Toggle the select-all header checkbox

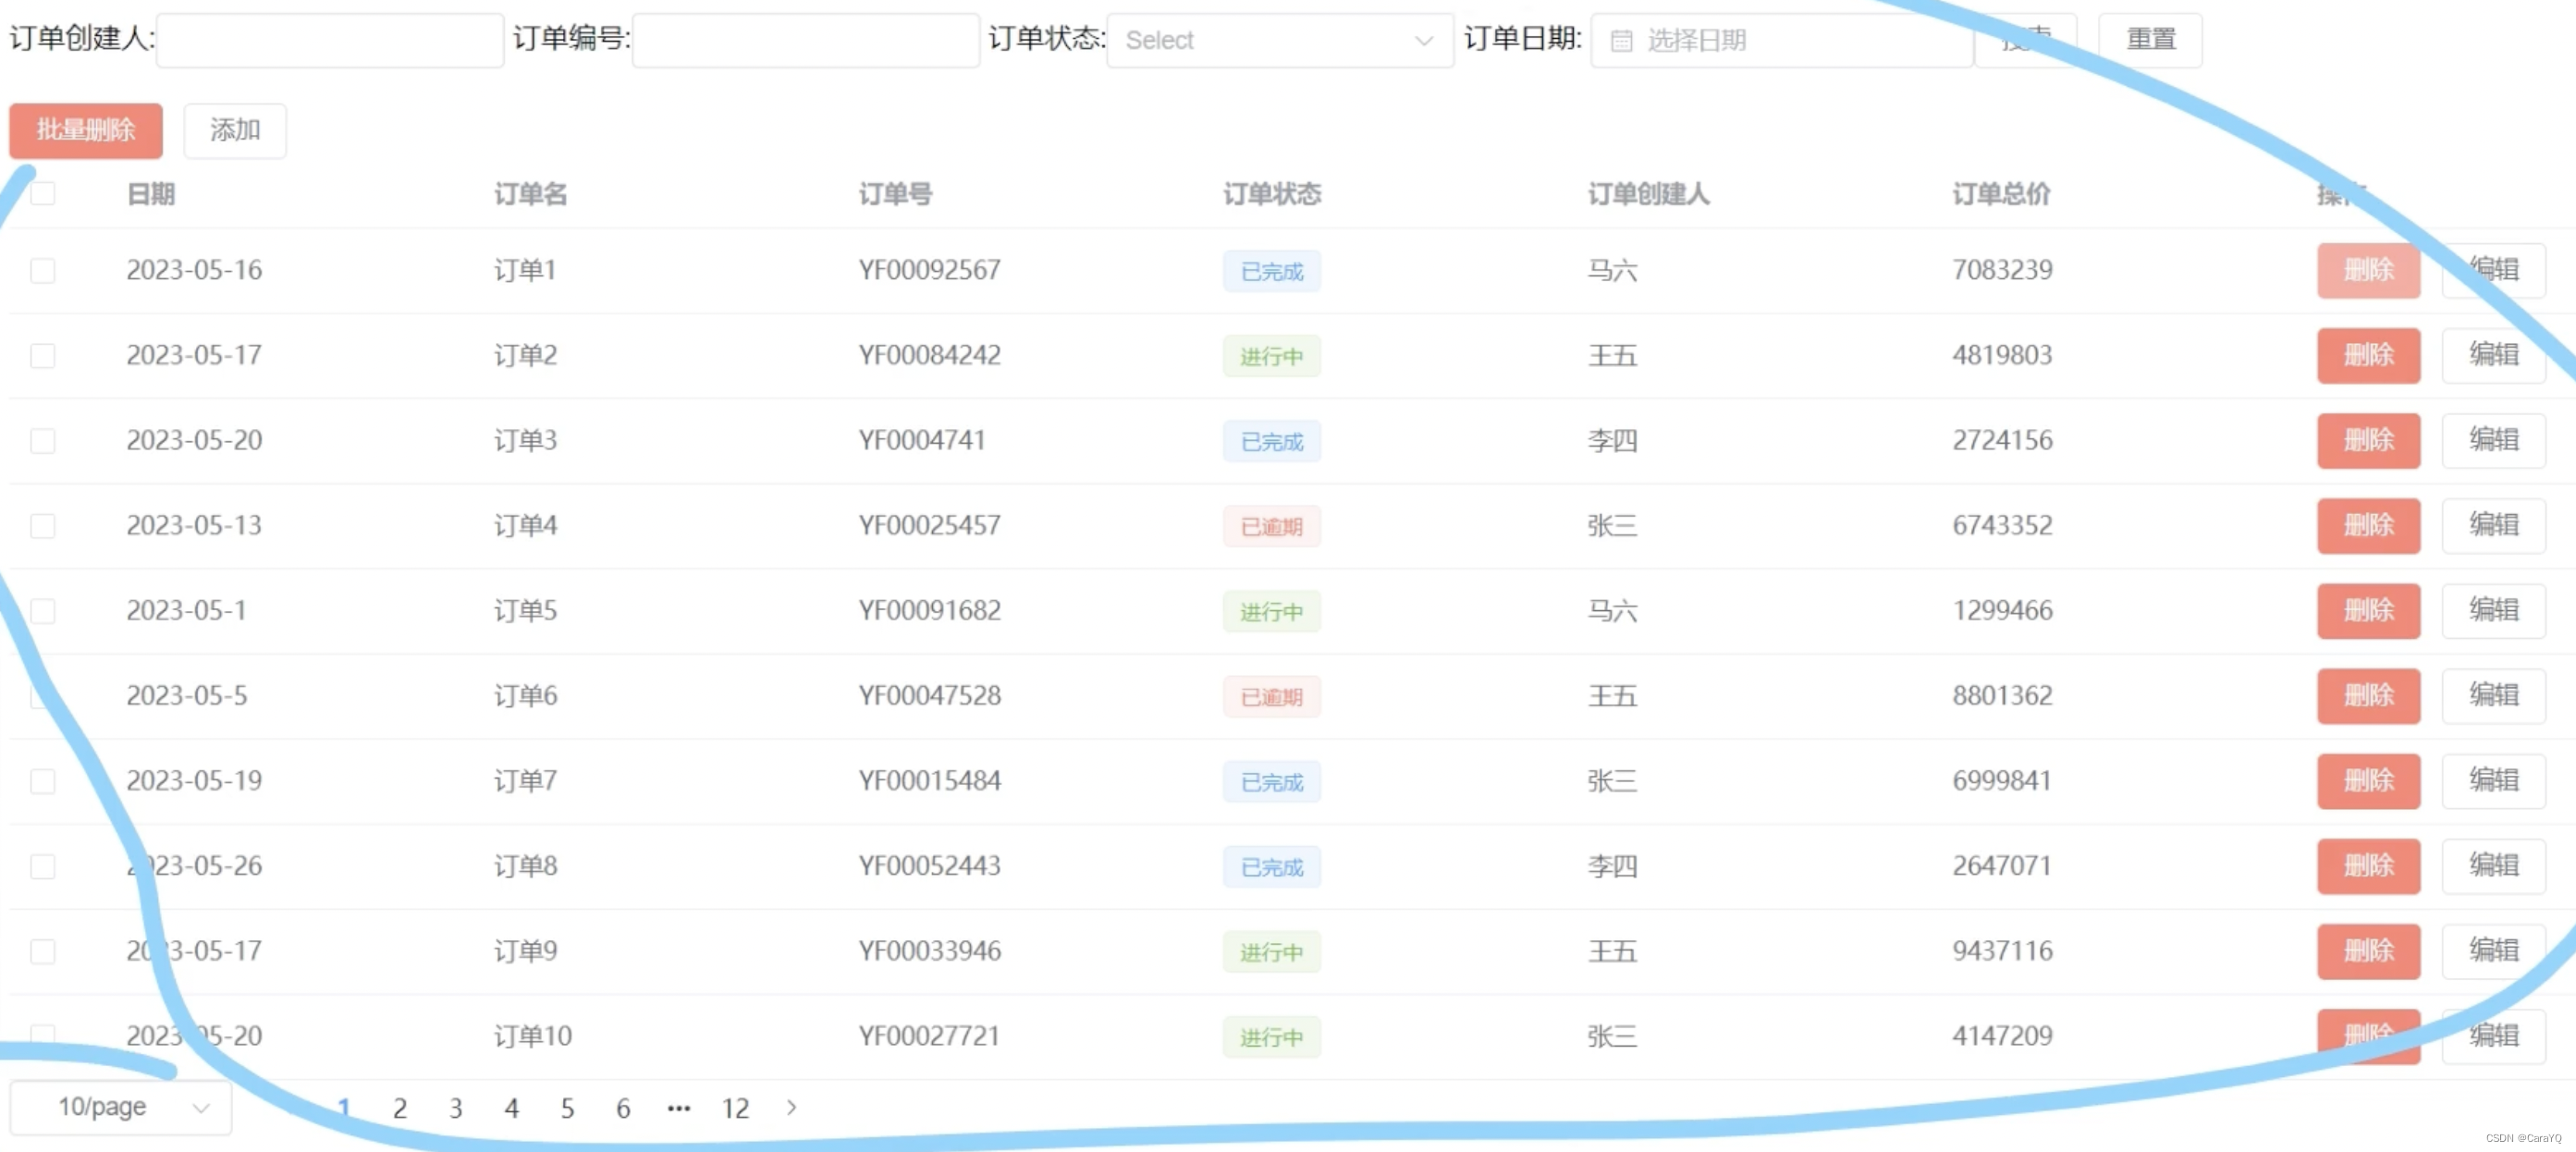42,193
